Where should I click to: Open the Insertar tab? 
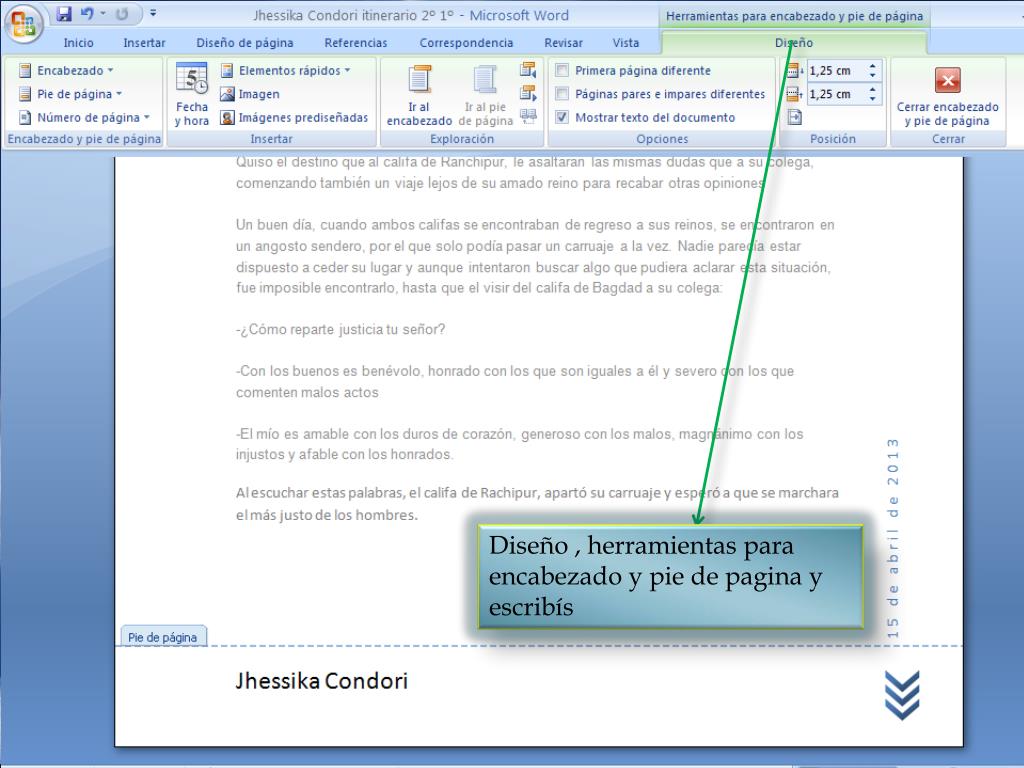coord(144,42)
